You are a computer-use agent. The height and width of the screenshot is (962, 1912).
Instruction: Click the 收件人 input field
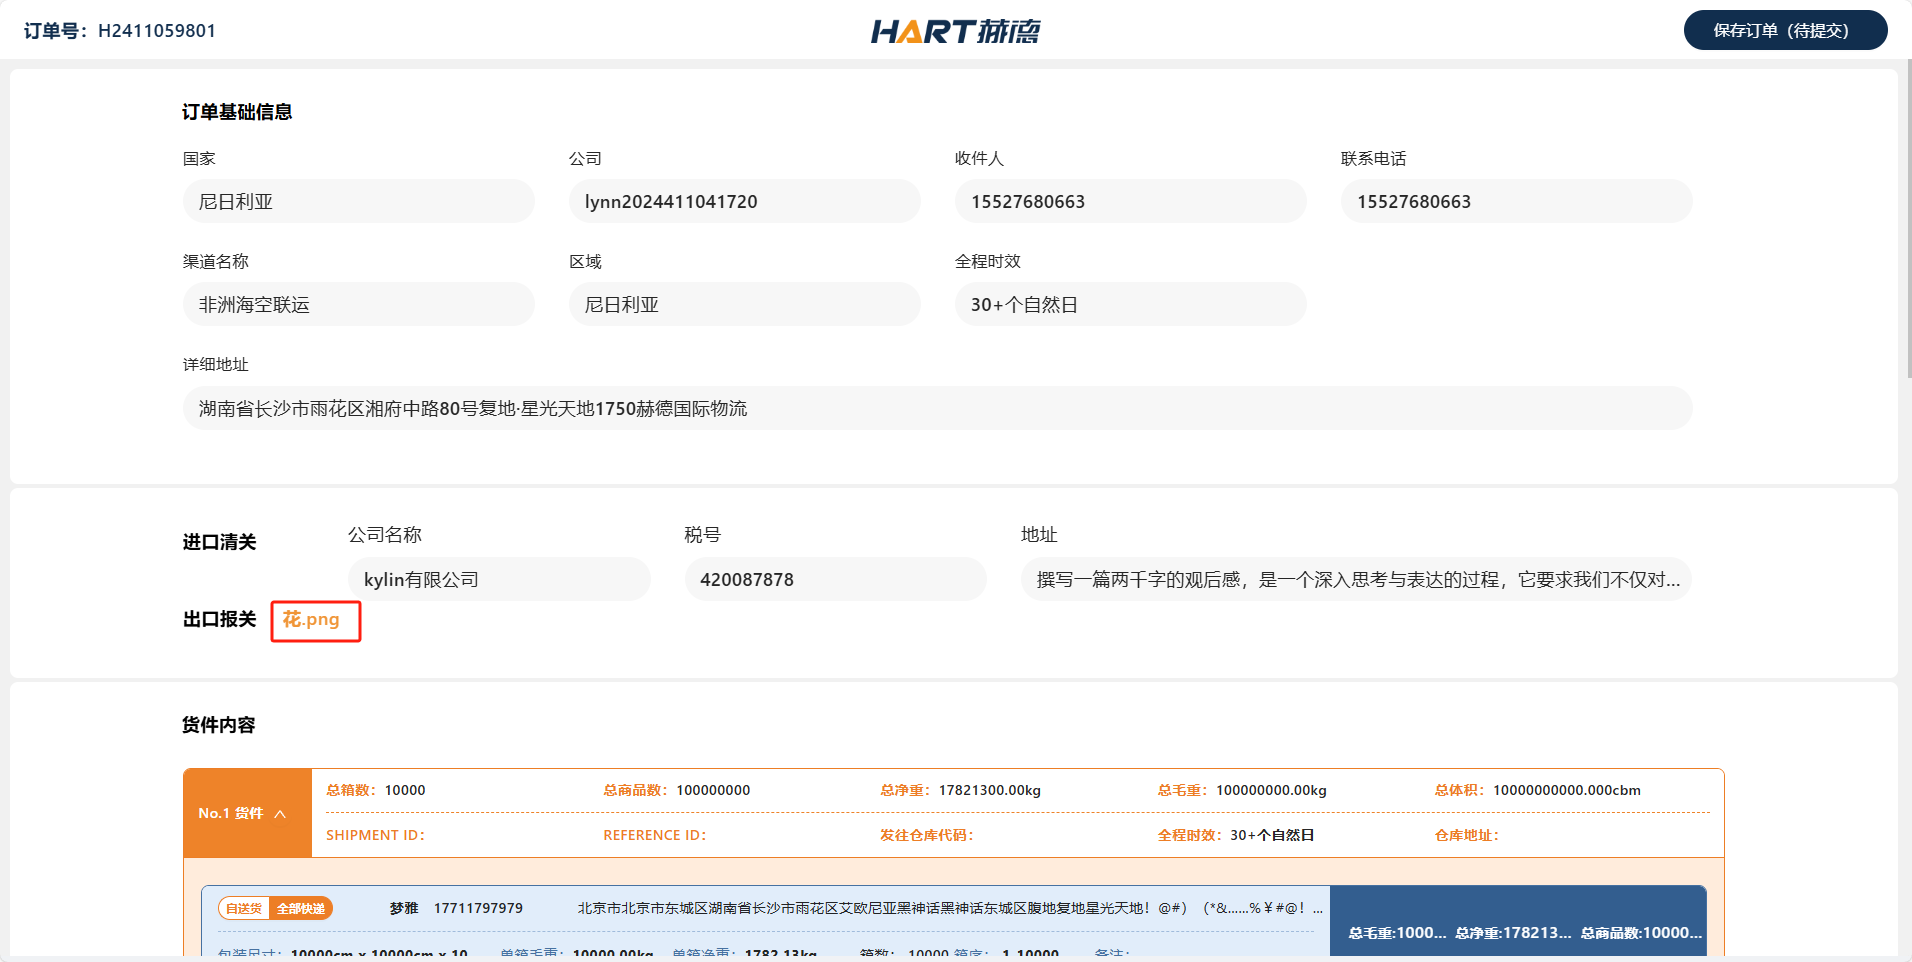pyautogui.click(x=1130, y=202)
